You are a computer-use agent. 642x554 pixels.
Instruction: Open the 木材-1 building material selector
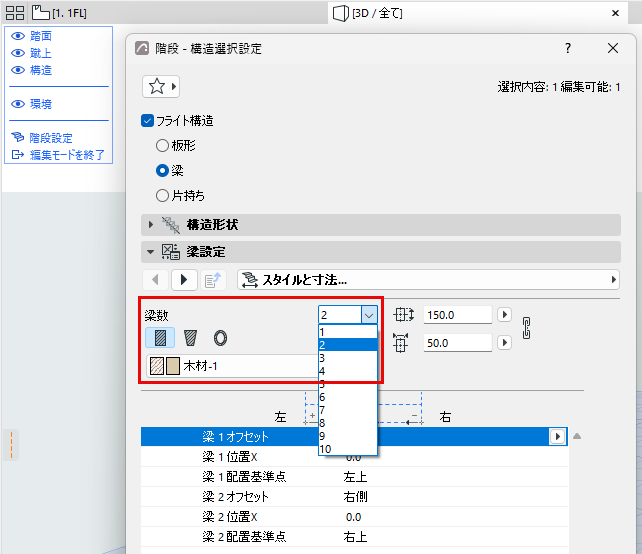point(233,366)
